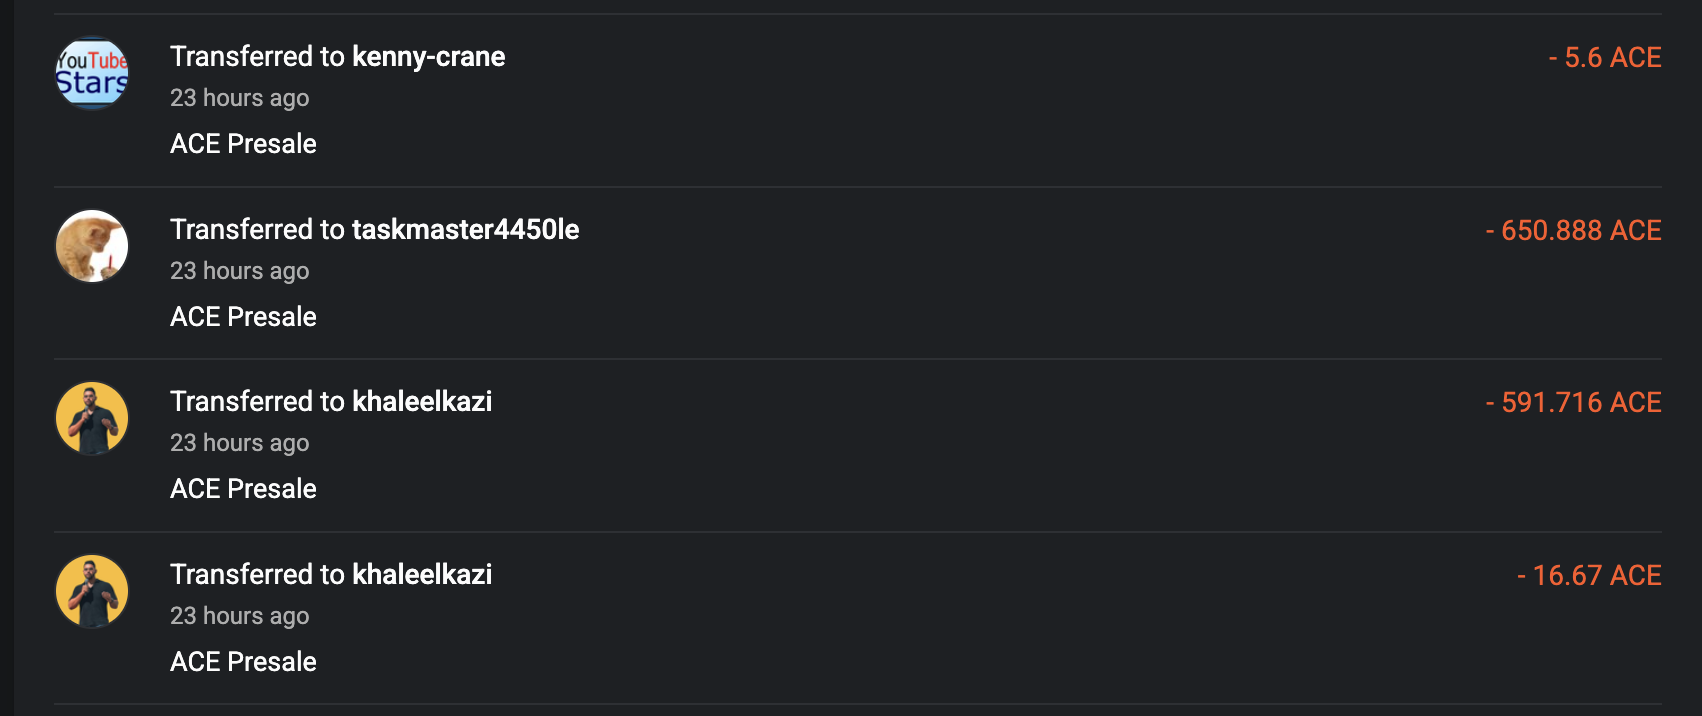Click the timestamp in 591.716 ACE row
This screenshot has width=1702, height=716.
239,443
